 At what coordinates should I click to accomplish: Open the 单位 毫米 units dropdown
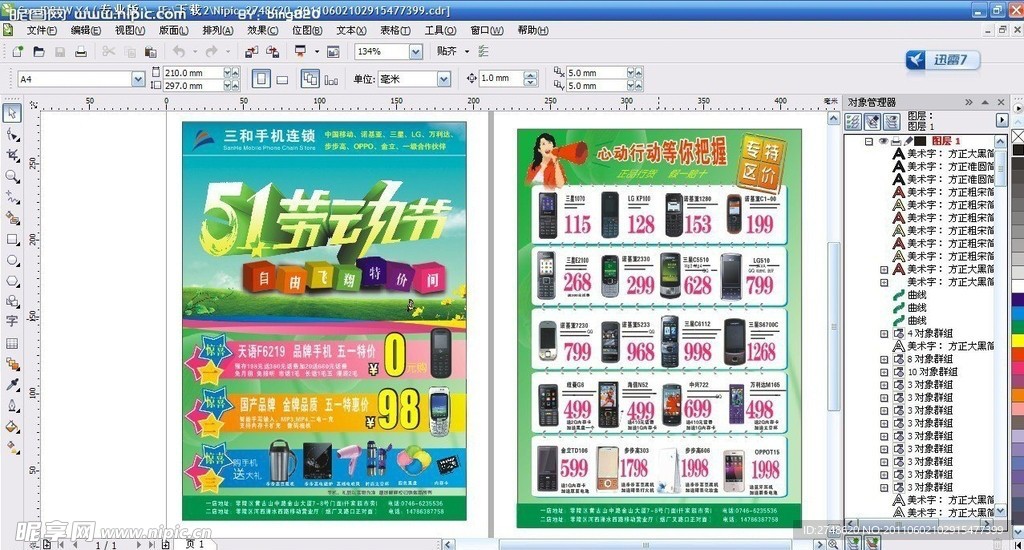point(444,79)
